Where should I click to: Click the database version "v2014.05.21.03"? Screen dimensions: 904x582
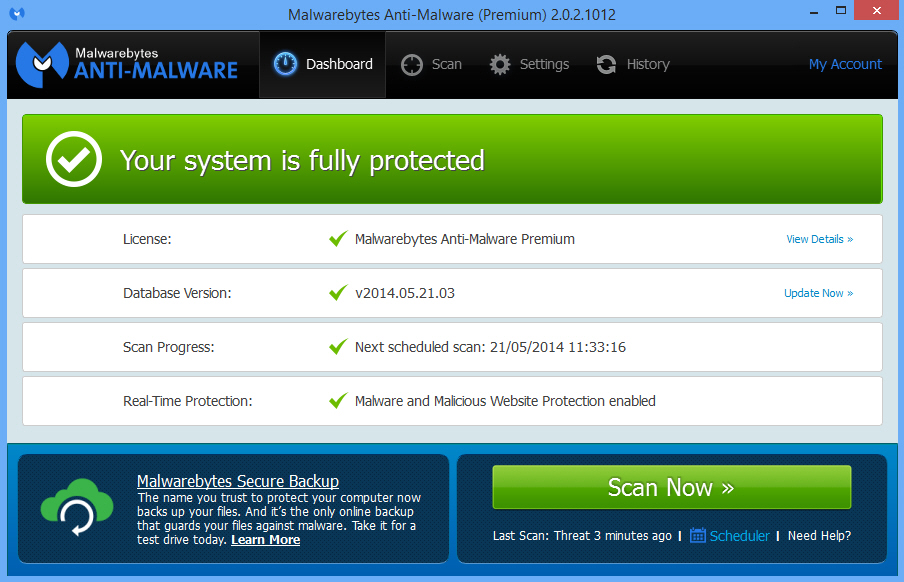coord(405,293)
